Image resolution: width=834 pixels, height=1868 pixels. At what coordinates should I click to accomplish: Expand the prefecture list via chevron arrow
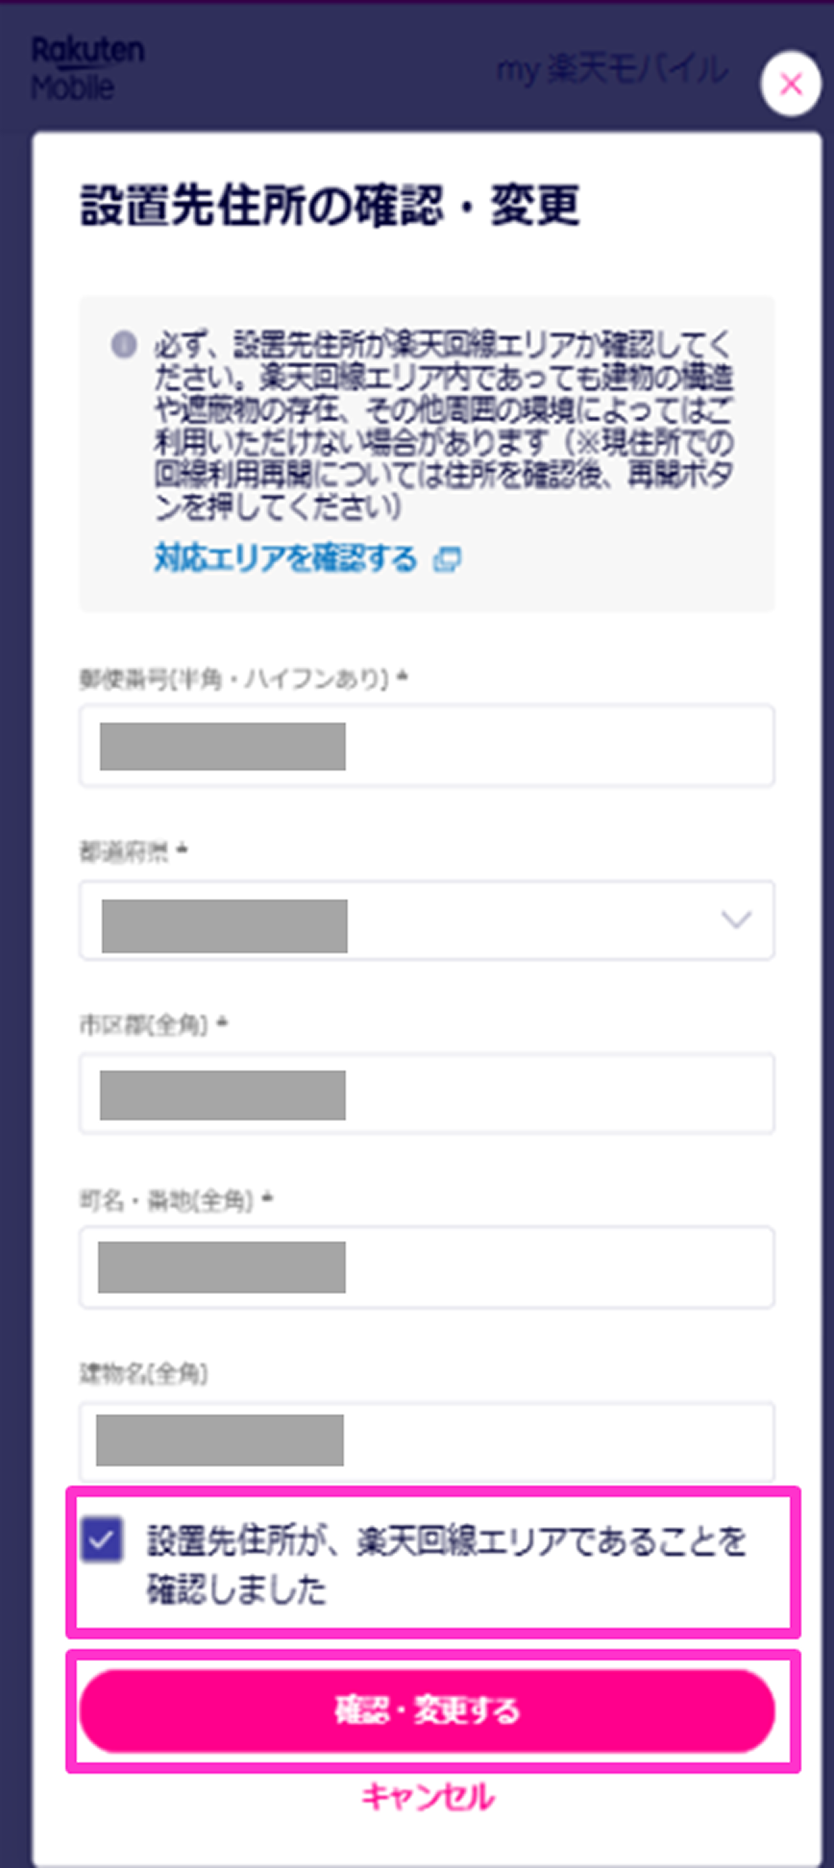point(736,920)
